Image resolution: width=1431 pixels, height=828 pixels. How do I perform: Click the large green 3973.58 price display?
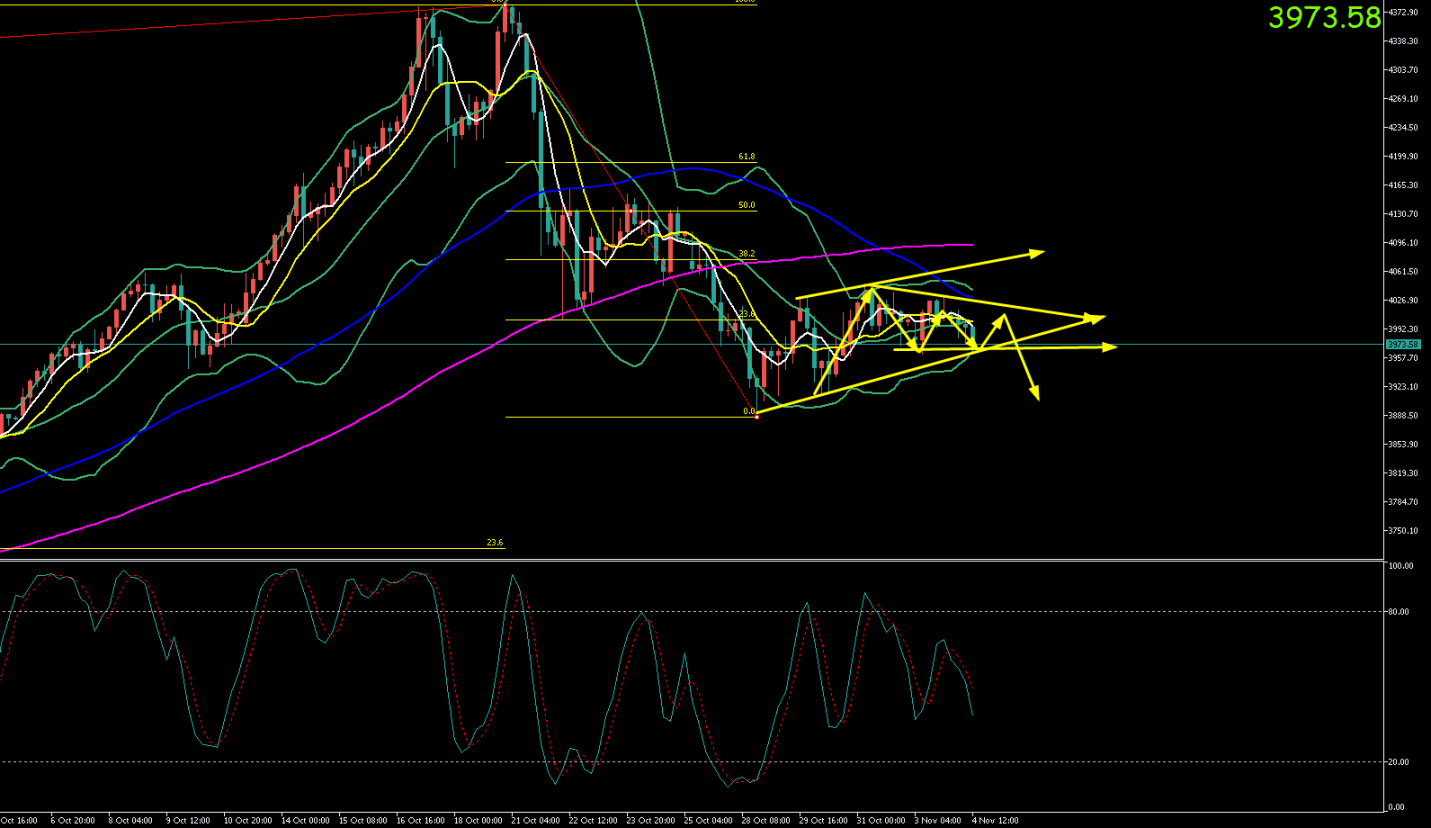1323,17
